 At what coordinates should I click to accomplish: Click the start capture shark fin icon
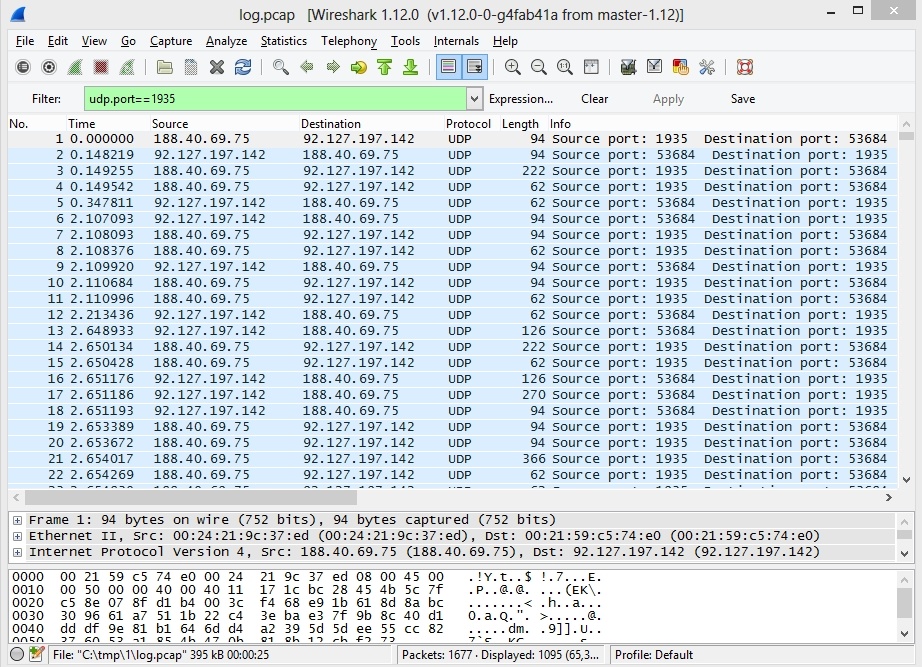click(75, 67)
